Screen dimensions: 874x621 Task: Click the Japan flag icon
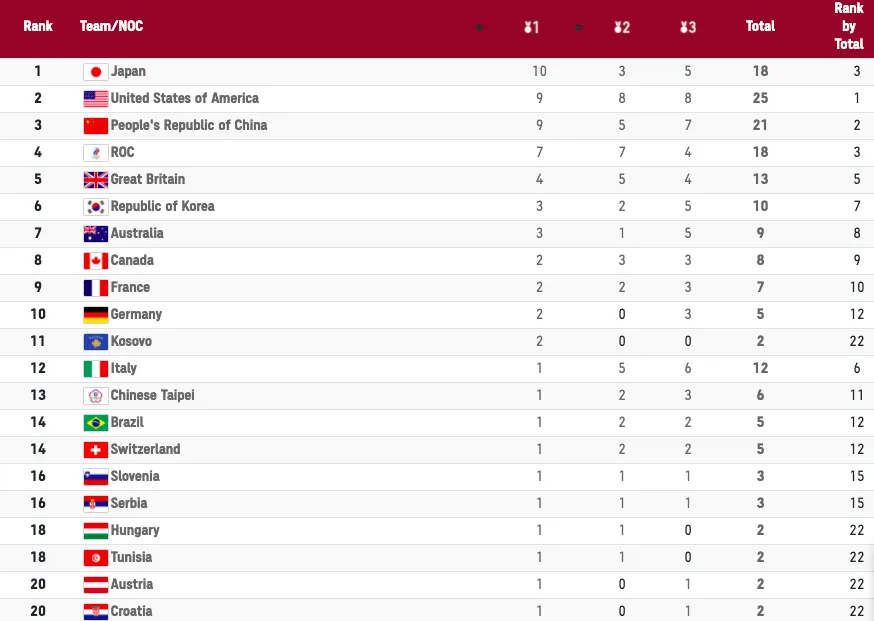click(95, 72)
